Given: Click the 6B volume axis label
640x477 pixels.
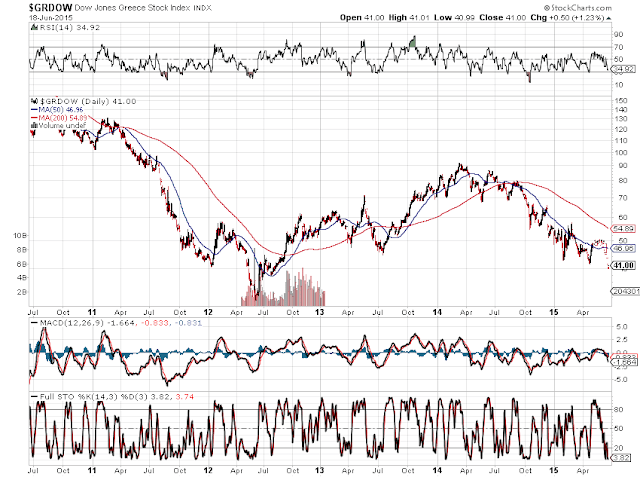Looking at the screenshot, I should pyautogui.click(x=22, y=264).
